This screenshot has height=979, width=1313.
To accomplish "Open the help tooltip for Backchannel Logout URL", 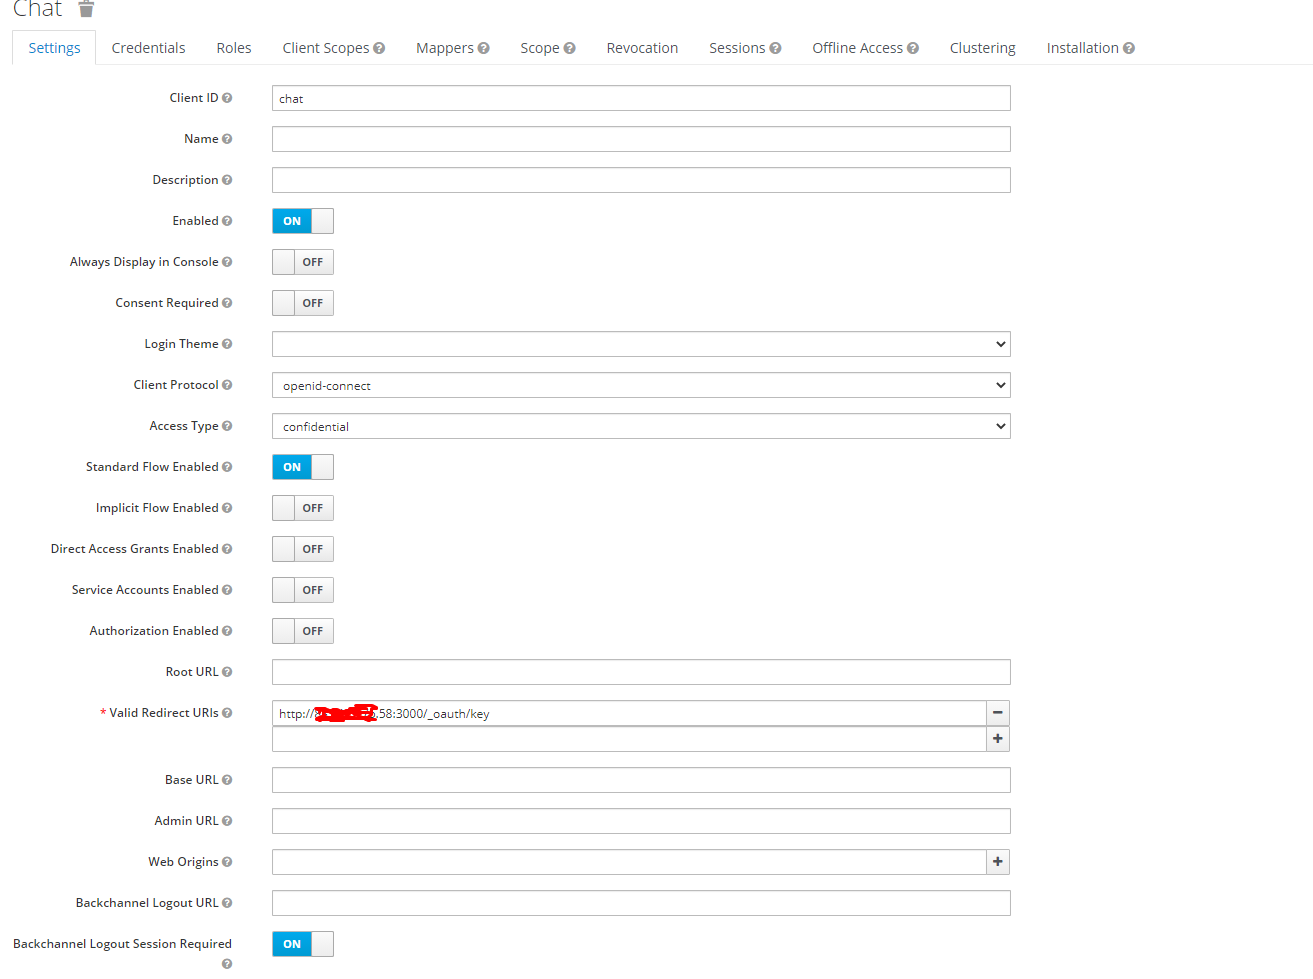I will [x=226, y=902].
